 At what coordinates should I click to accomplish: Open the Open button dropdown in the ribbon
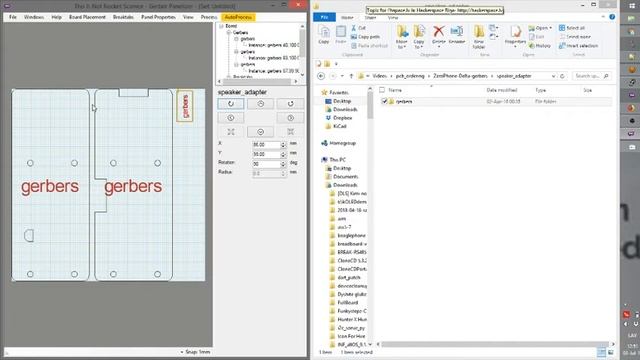pos(551,28)
